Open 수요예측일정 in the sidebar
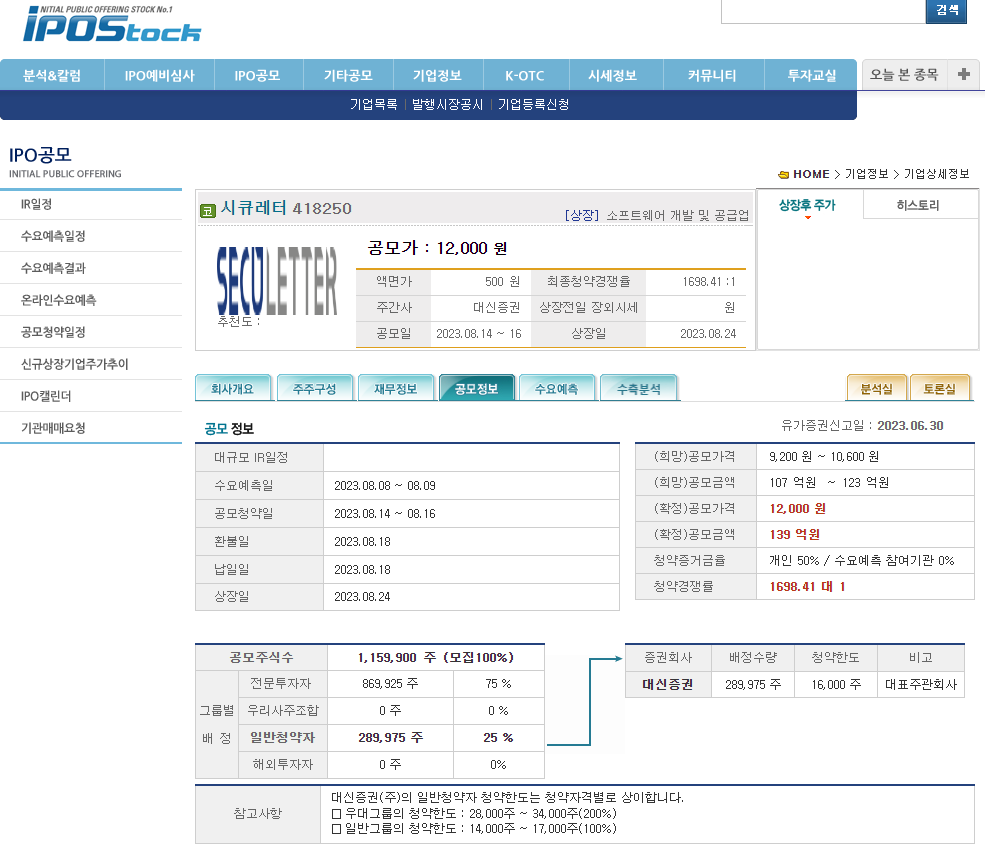The image size is (985, 851). [53, 236]
